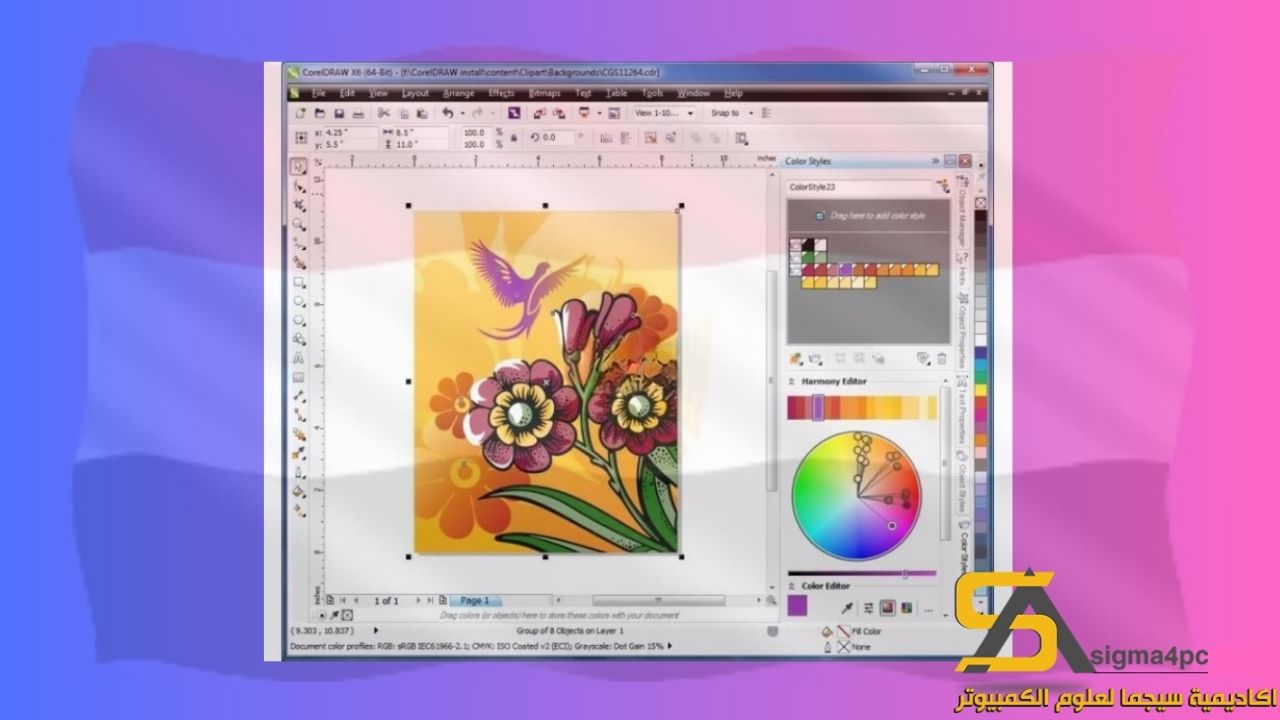This screenshot has width=1280, height=720.
Task: Click the Undo arrow icon
Action: (447, 113)
